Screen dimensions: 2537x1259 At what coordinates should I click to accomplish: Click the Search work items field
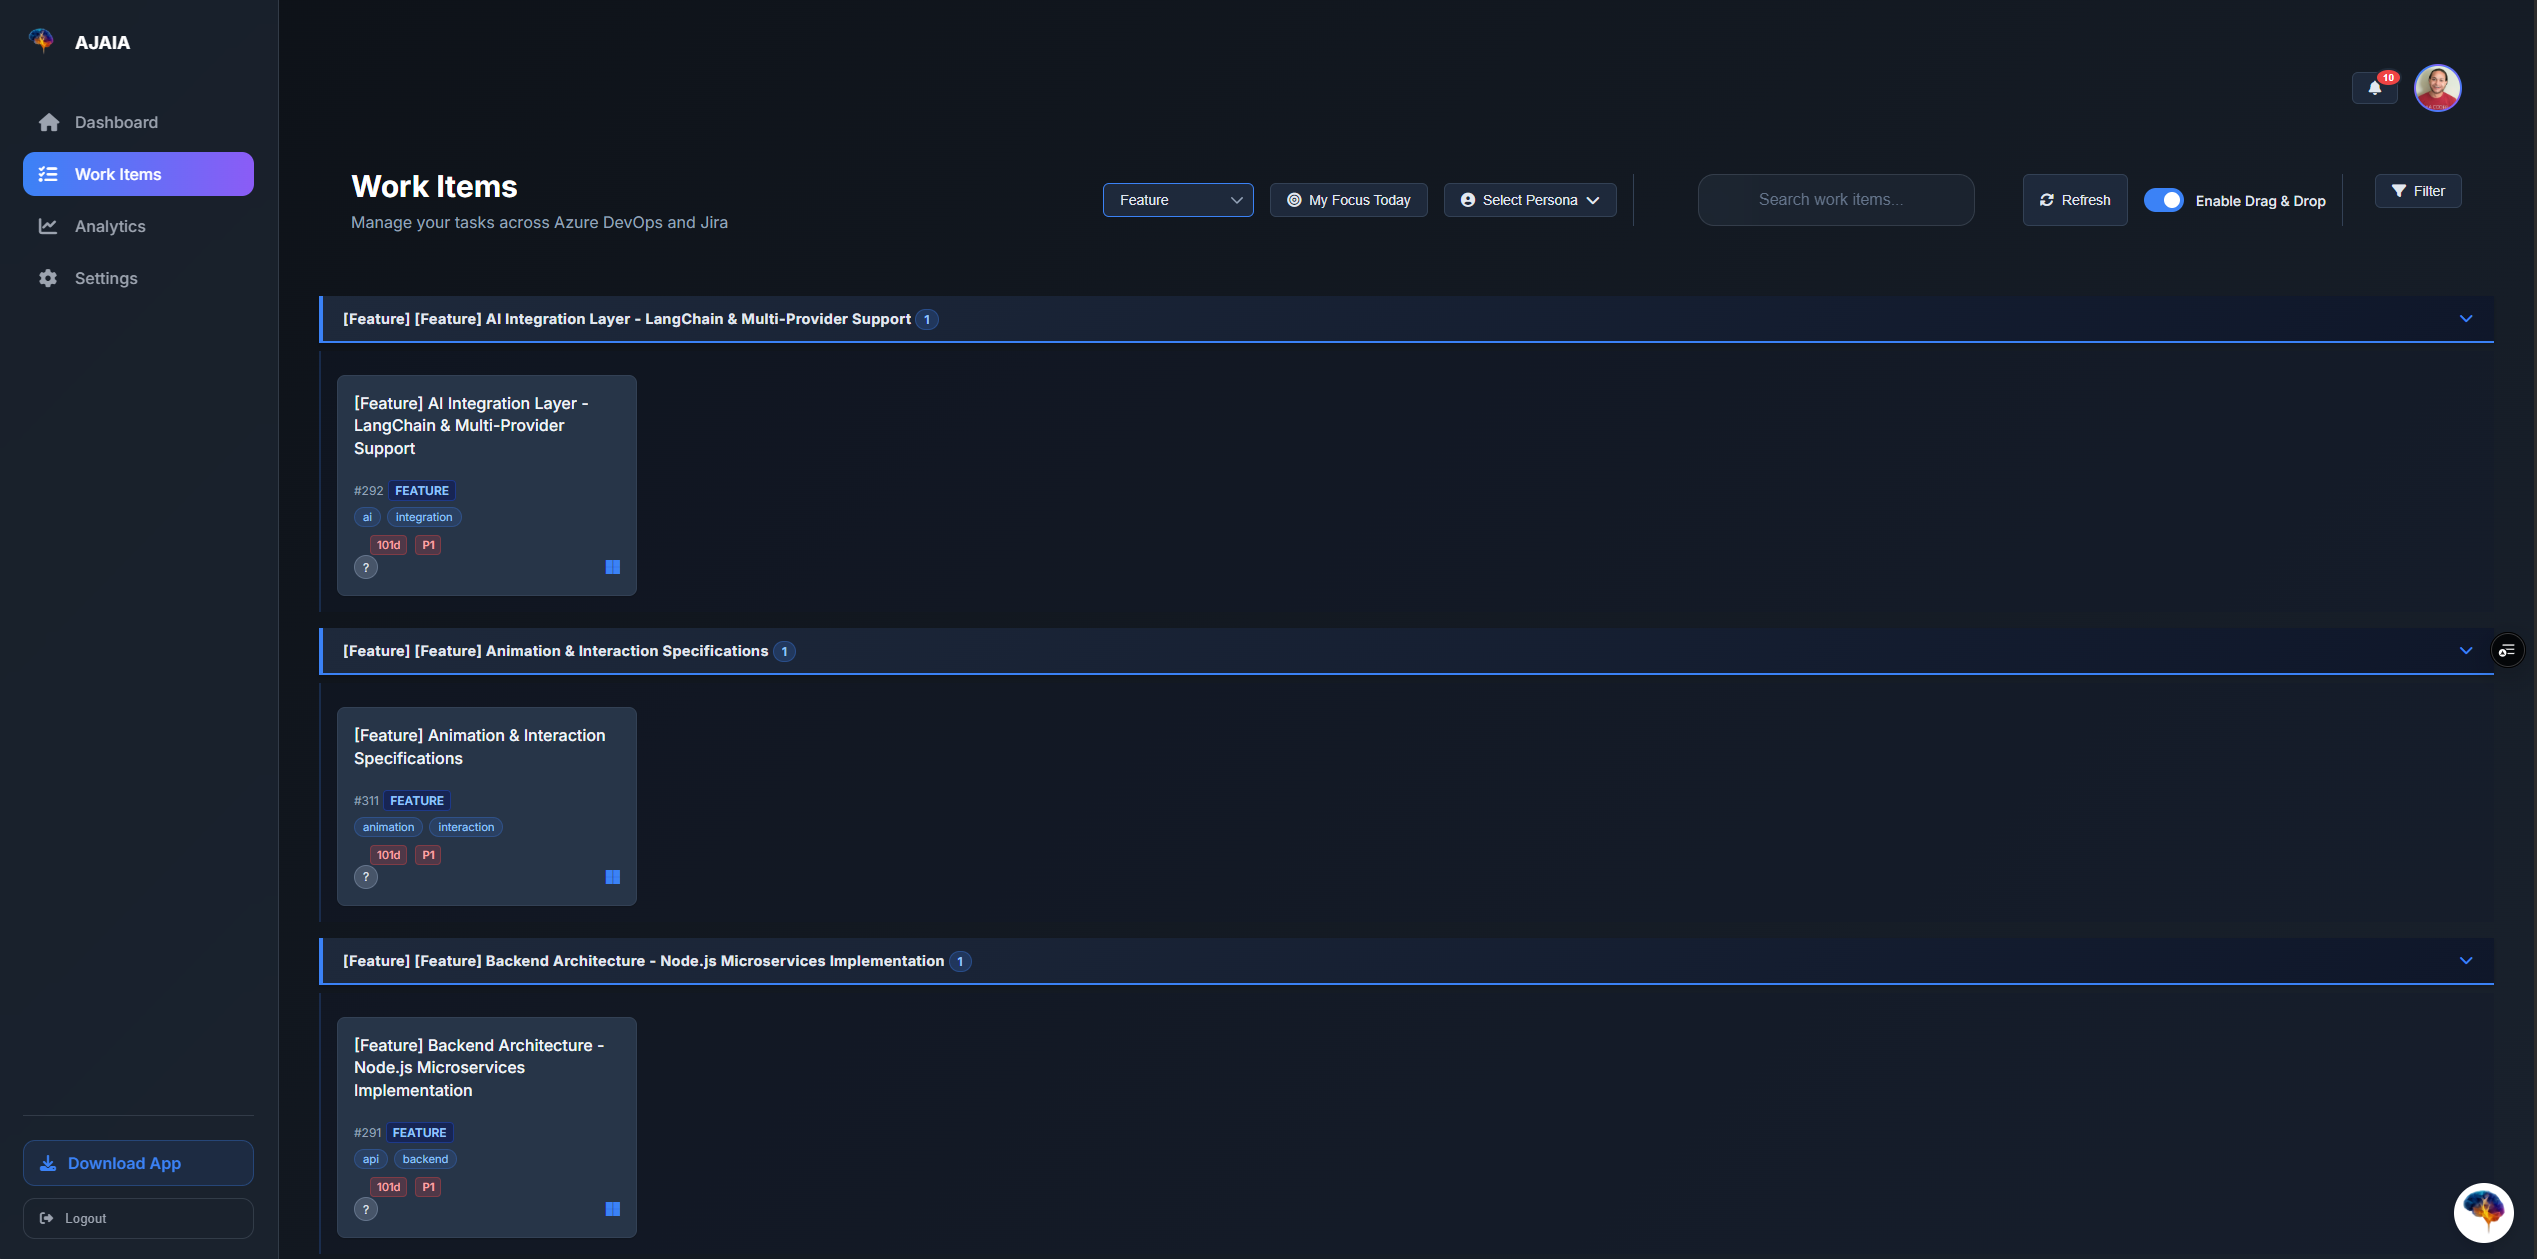pos(1835,200)
